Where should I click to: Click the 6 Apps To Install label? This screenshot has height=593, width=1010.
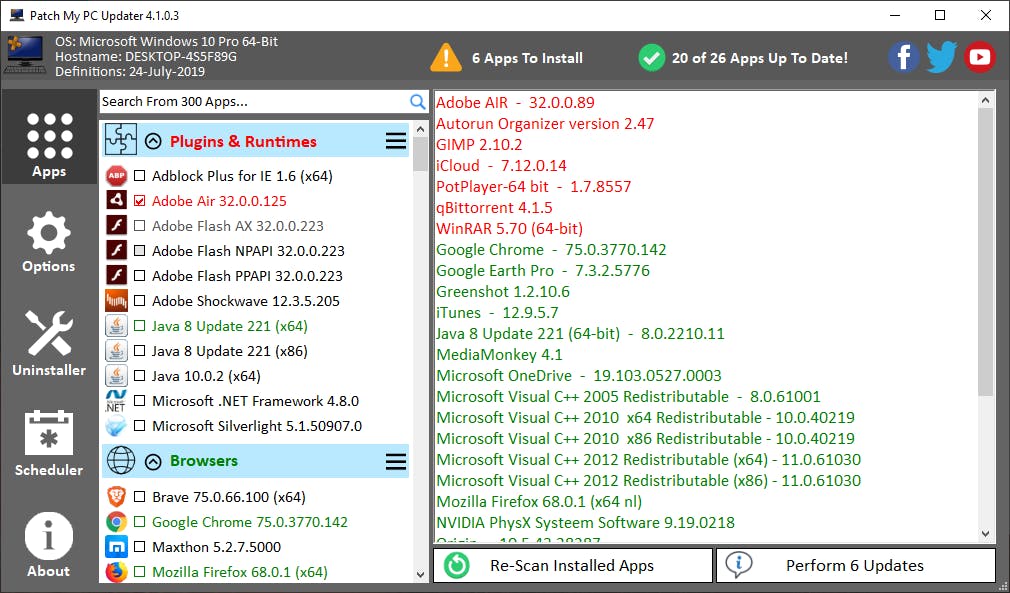[x=527, y=58]
